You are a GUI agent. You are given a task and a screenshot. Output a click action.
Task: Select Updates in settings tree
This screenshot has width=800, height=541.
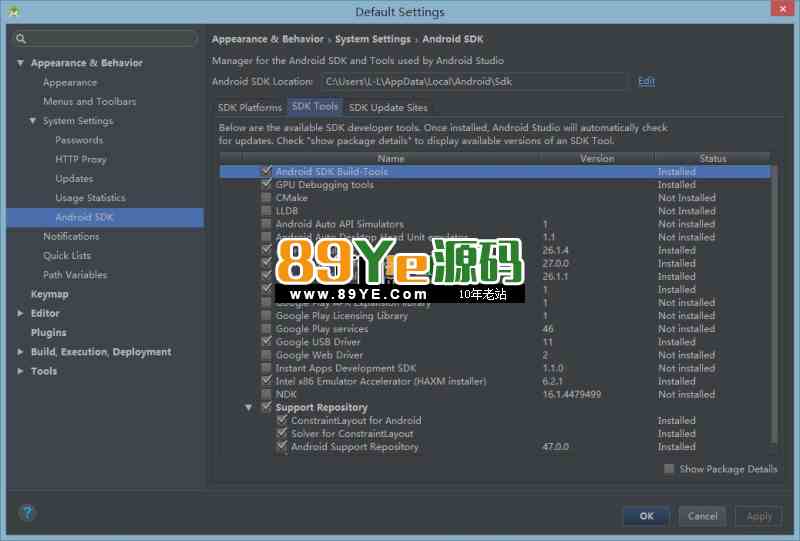74,179
